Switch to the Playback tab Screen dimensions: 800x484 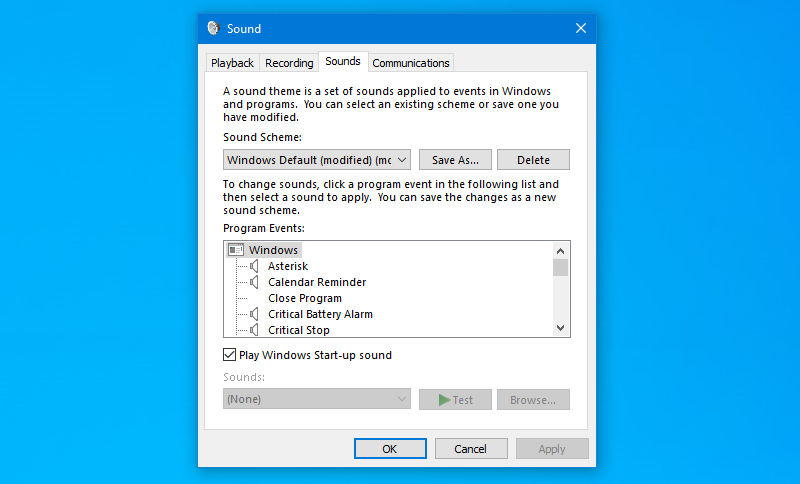tap(232, 63)
